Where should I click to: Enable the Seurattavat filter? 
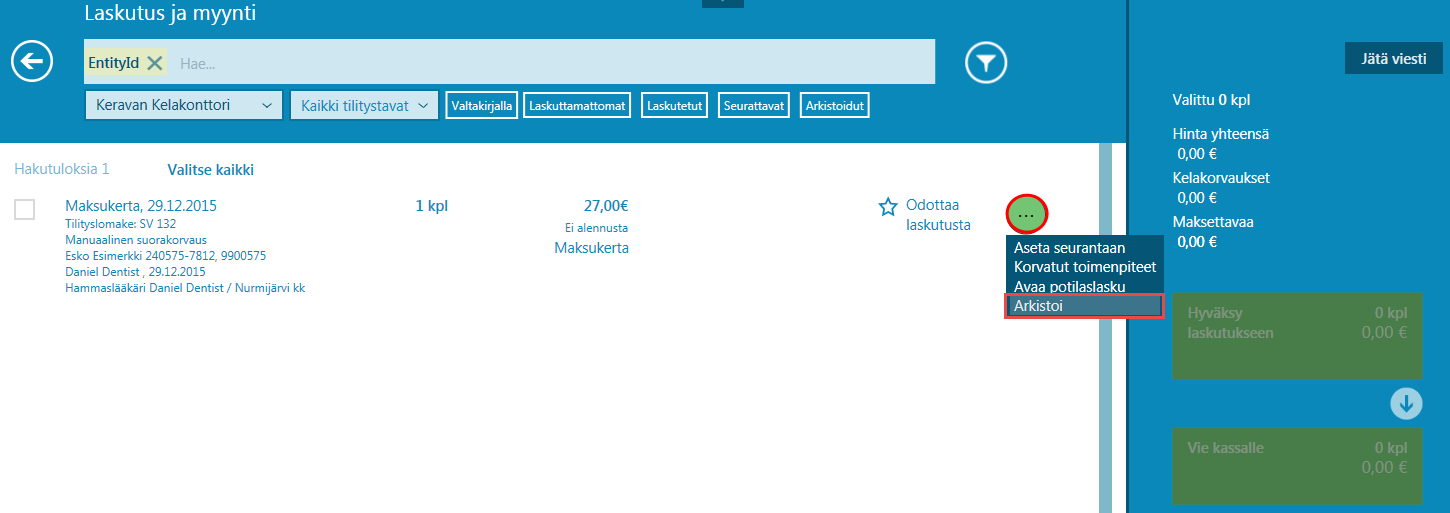(753, 105)
